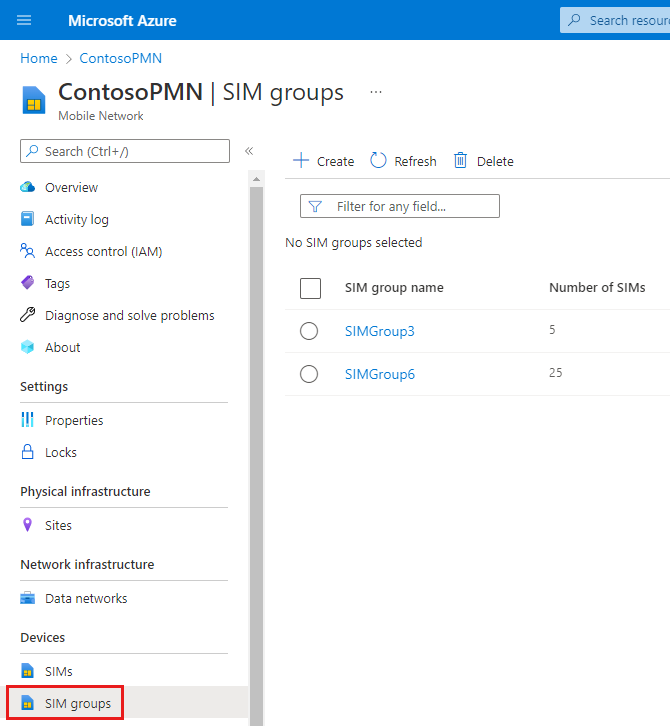Click the trash can Delete icon
The image size is (670, 726).
tap(460, 161)
